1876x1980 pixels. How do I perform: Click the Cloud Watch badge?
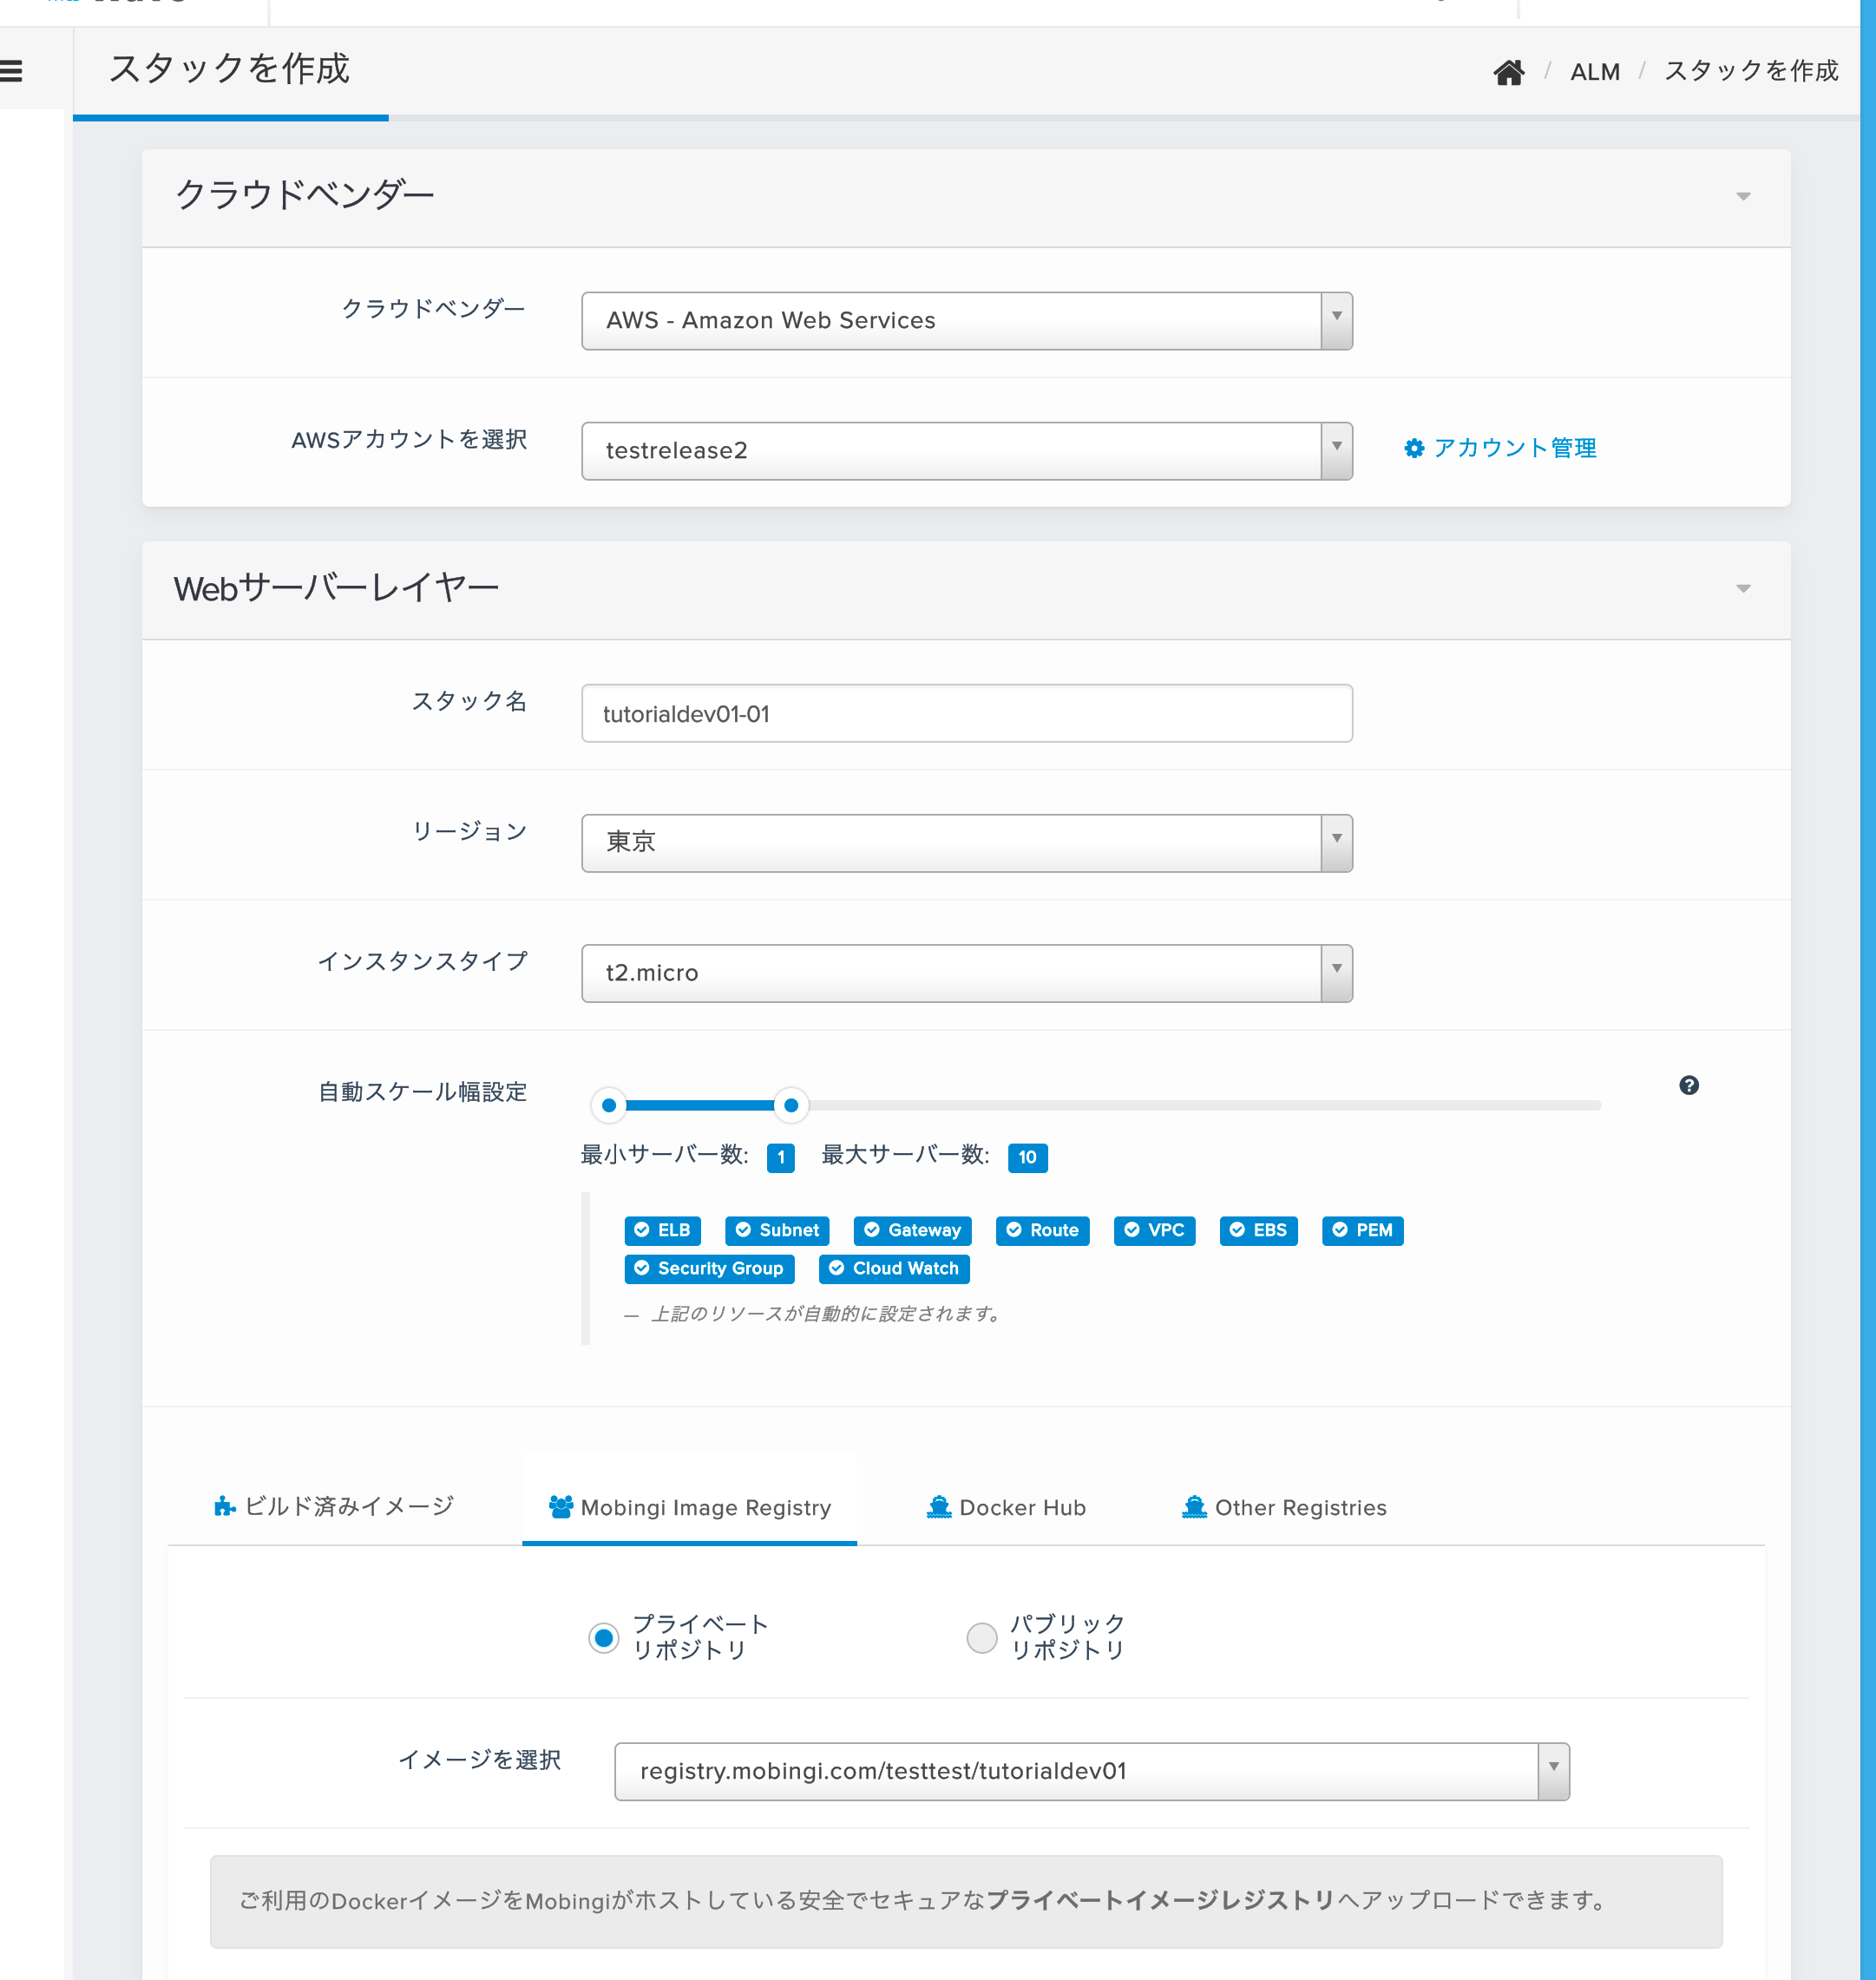[893, 1268]
